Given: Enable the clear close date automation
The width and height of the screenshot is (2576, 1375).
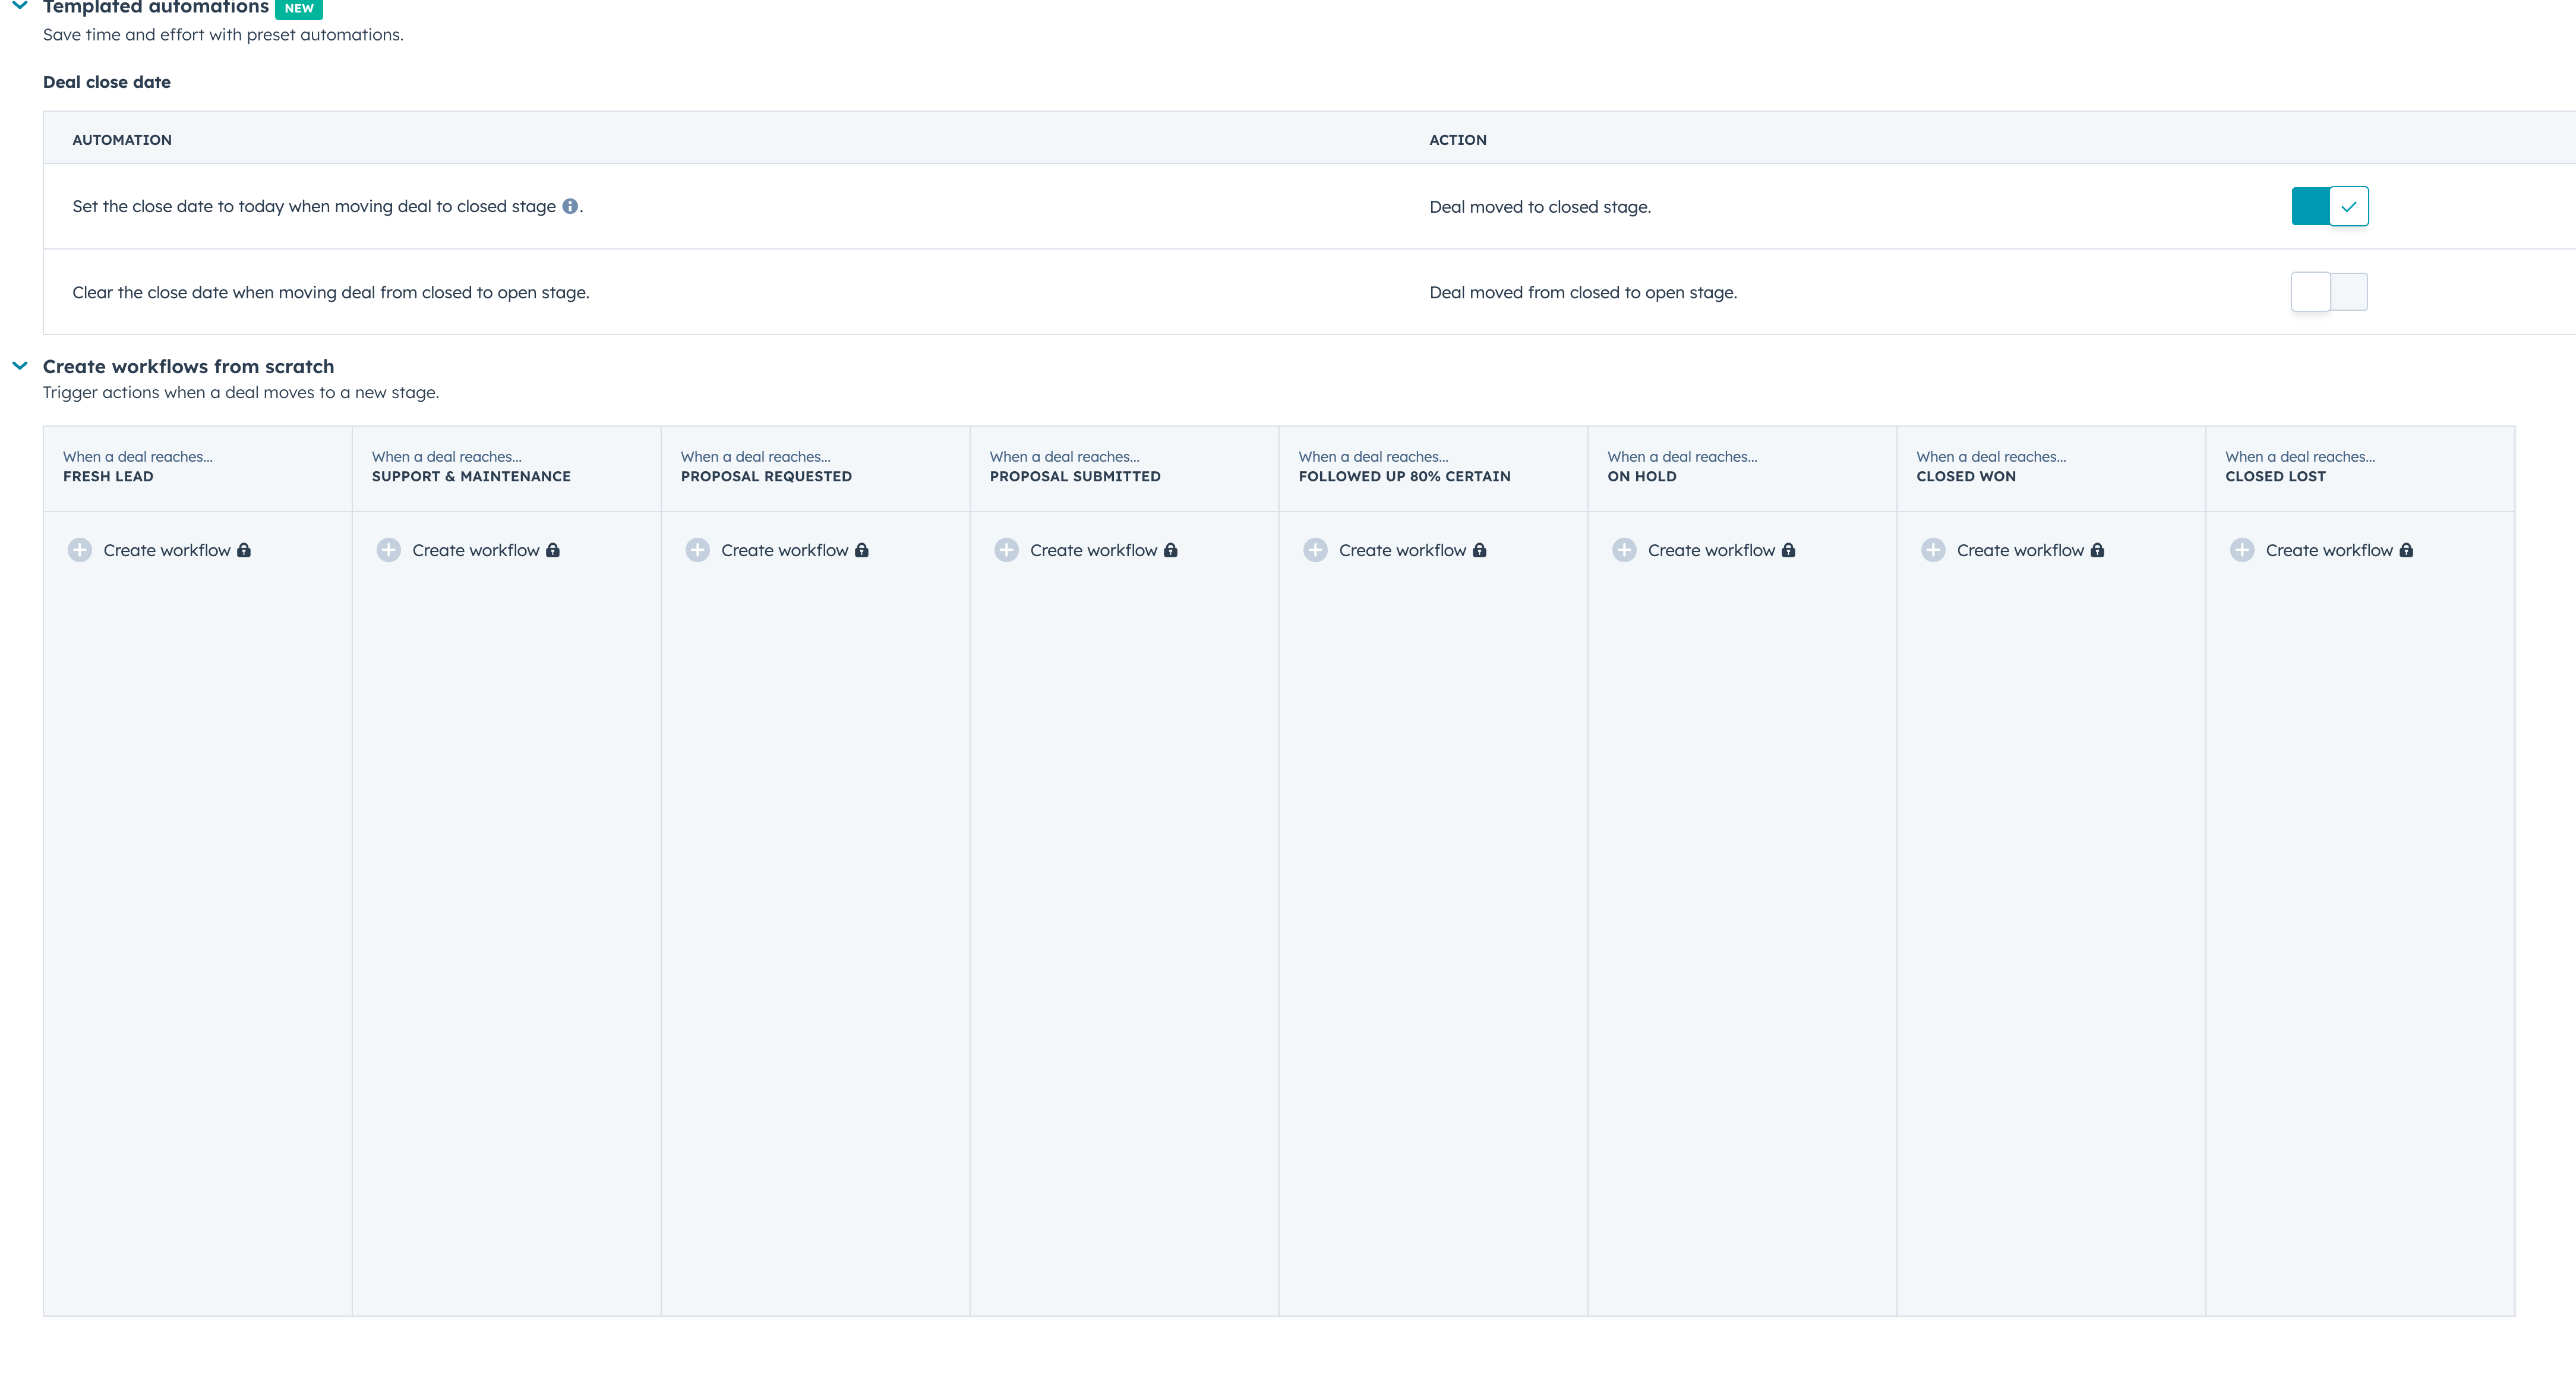Looking at the screenshot, I should [x=2330, y=291].
